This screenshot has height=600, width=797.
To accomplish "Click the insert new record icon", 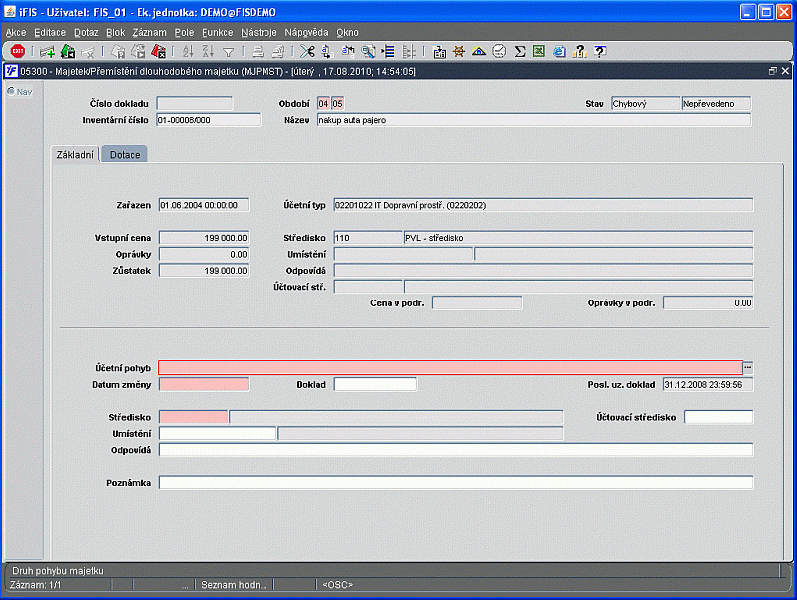I will 47,51.
